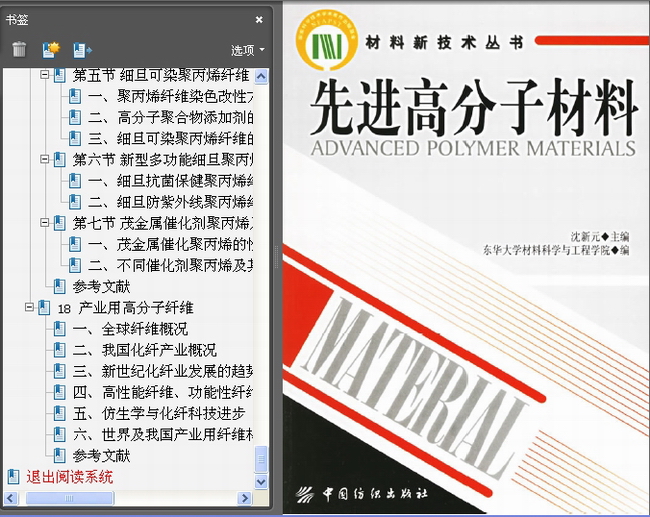This screenshot has width=650, height=517.
Task: Click the vertical scrollbar thumb
Action: click(261, 459)
